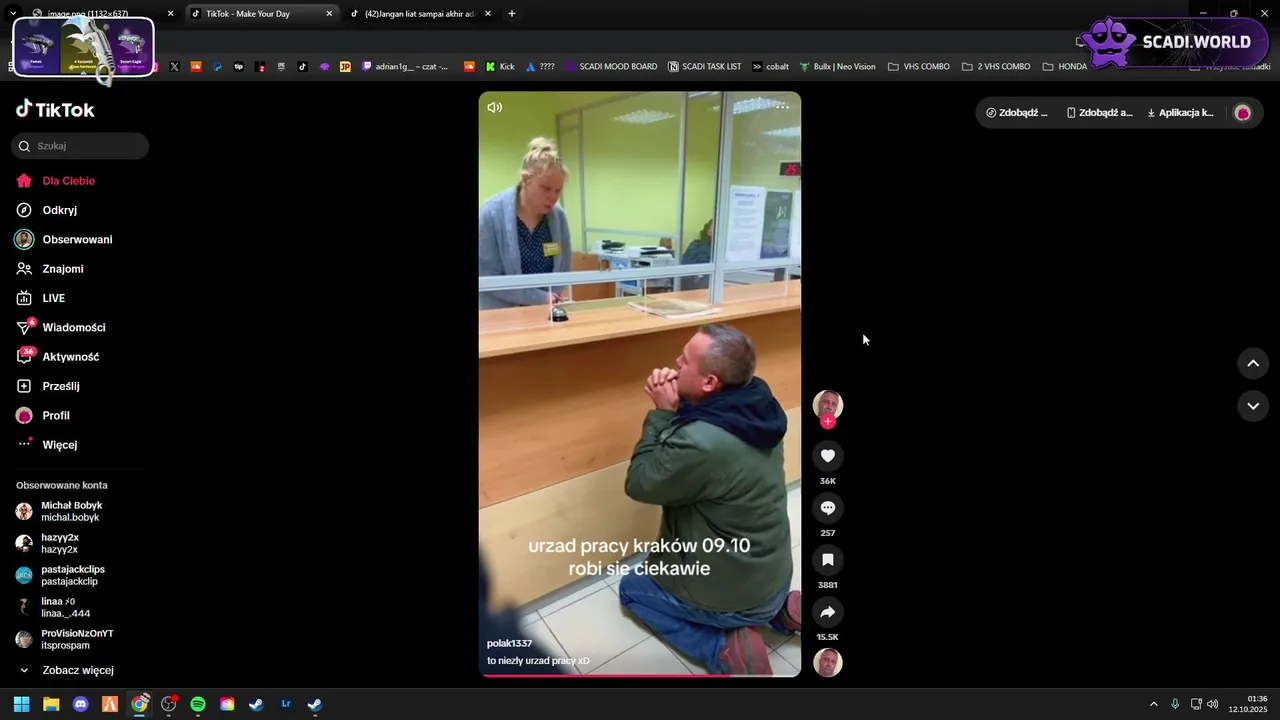Screen dimensions: 1280x720
Task: Open Bullx Neo Vision bookmark
Action: click(x=837, y=67)
